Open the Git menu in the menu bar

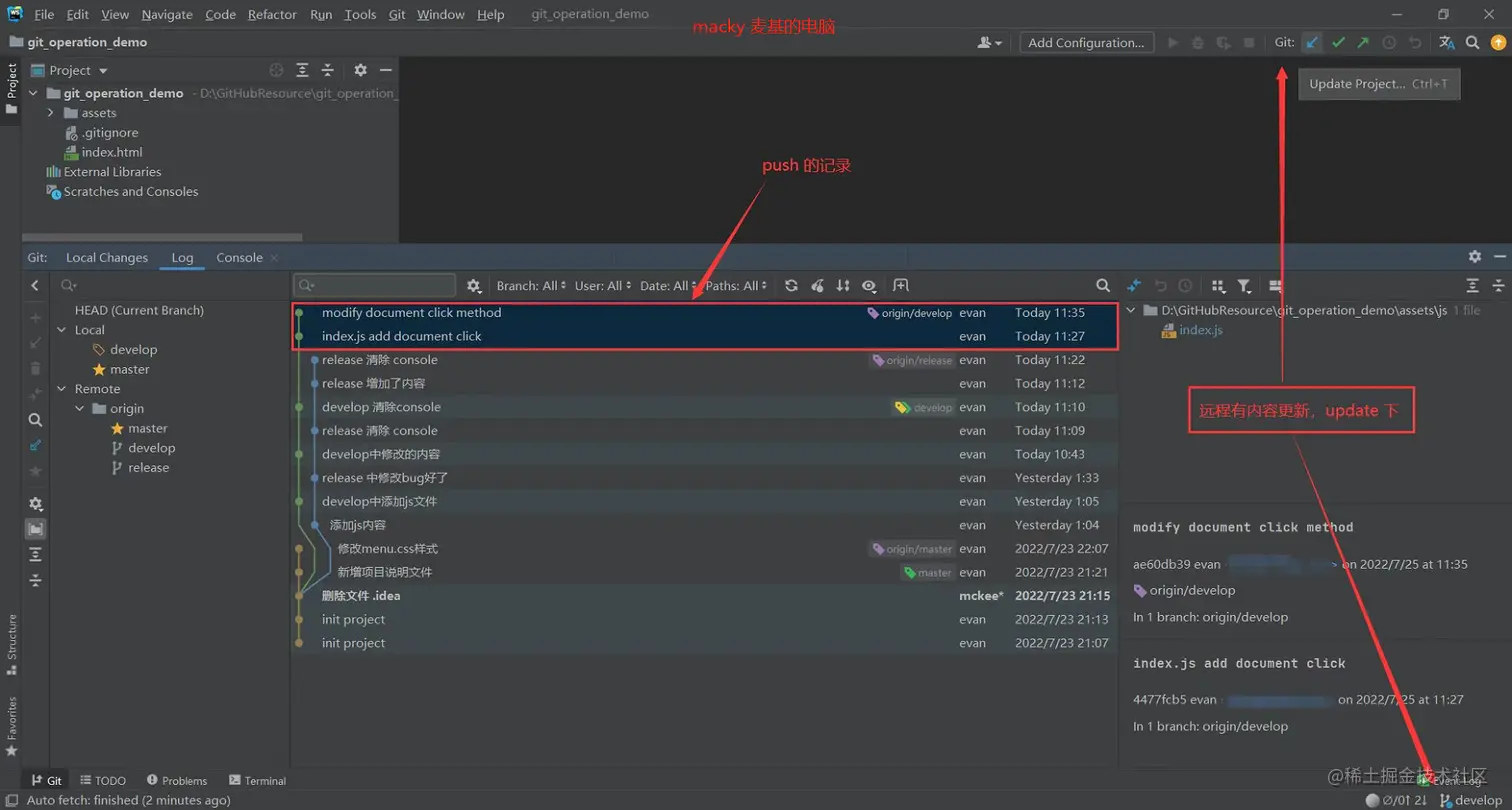click(x=396, y=14)
